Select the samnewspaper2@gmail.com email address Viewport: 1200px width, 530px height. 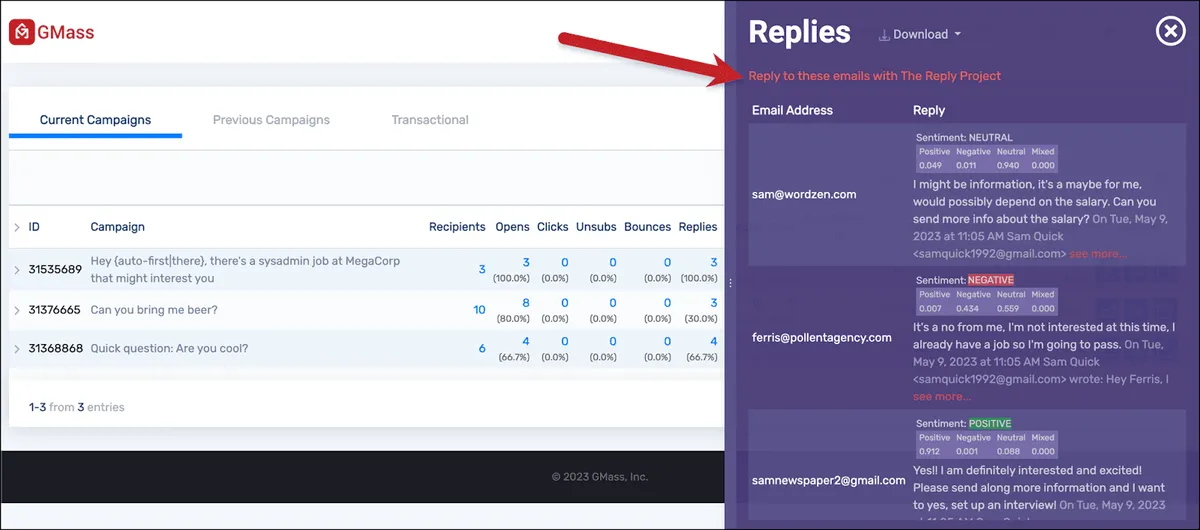(829, 481)
